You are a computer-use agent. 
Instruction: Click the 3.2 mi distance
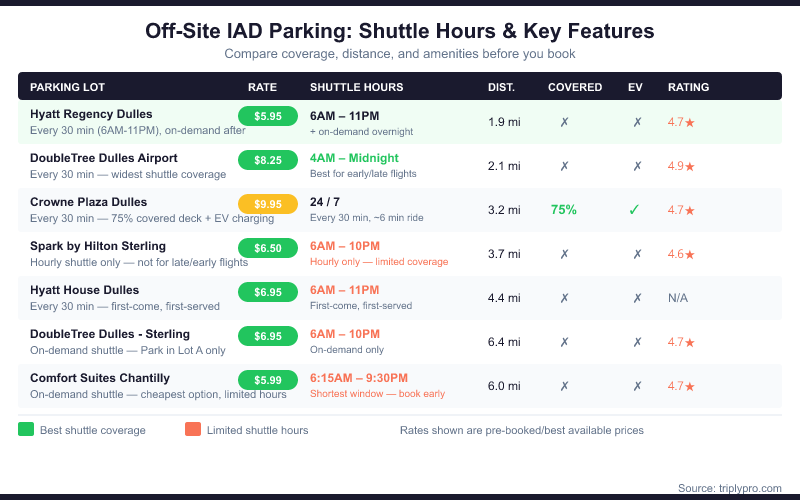504,210
